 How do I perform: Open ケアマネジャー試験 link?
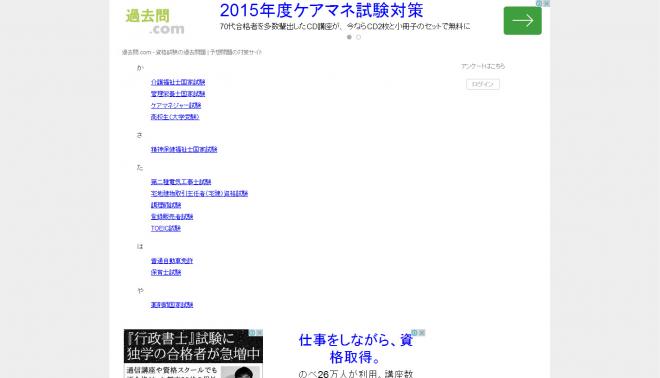pos(176,105)
